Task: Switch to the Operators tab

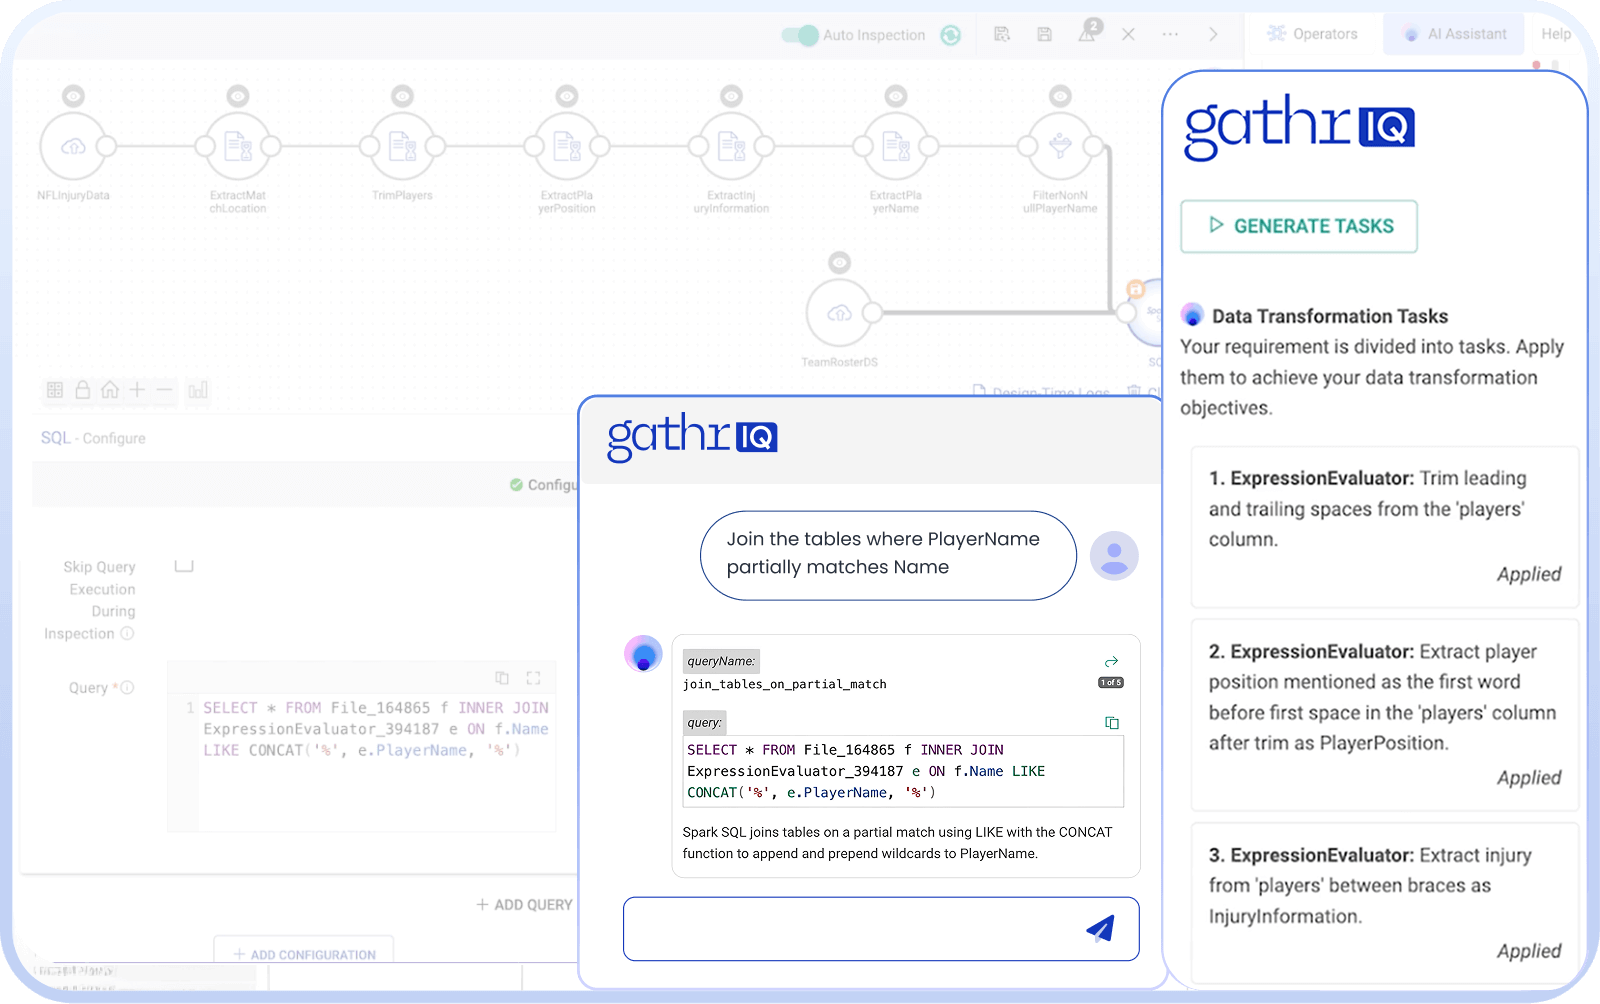Action: [x=1312, y=34]
